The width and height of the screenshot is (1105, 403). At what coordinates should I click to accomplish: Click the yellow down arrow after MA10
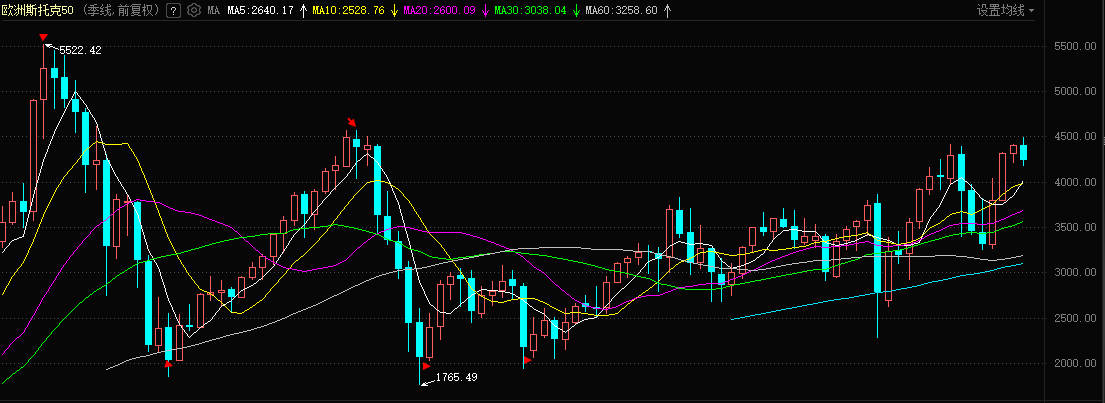[x=394, y=10]
